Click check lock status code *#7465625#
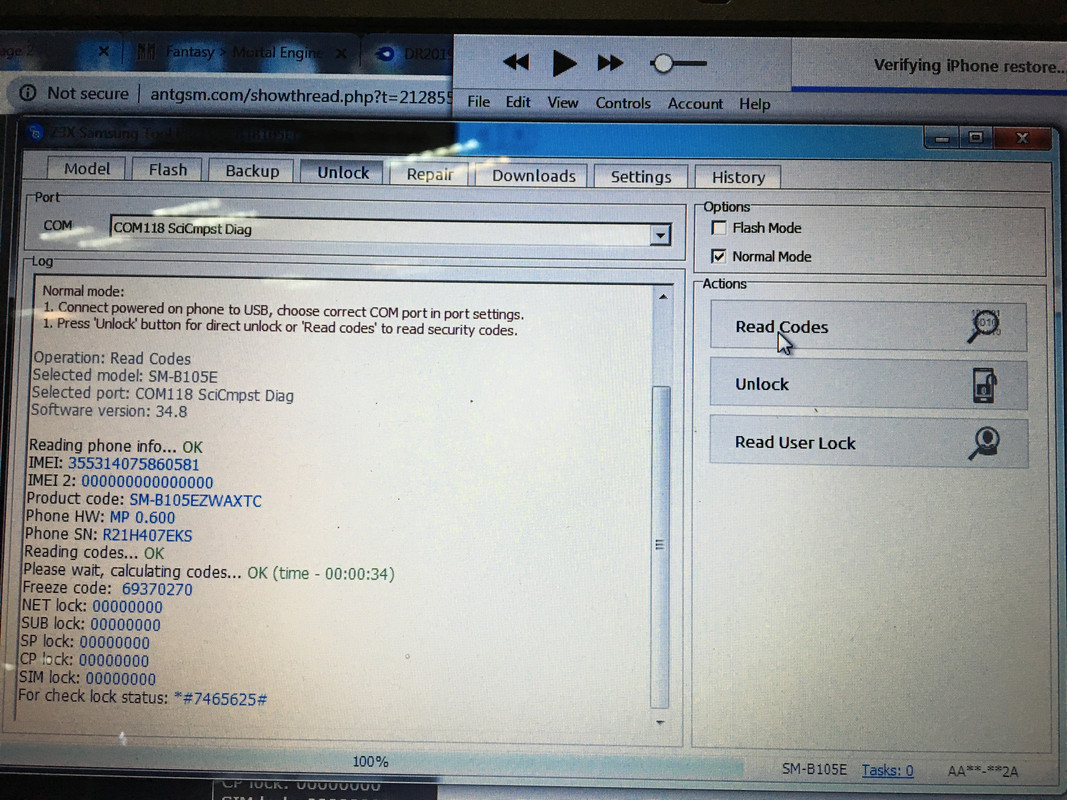The height and width of the screenshot is (800, 1067). (220, 699)
